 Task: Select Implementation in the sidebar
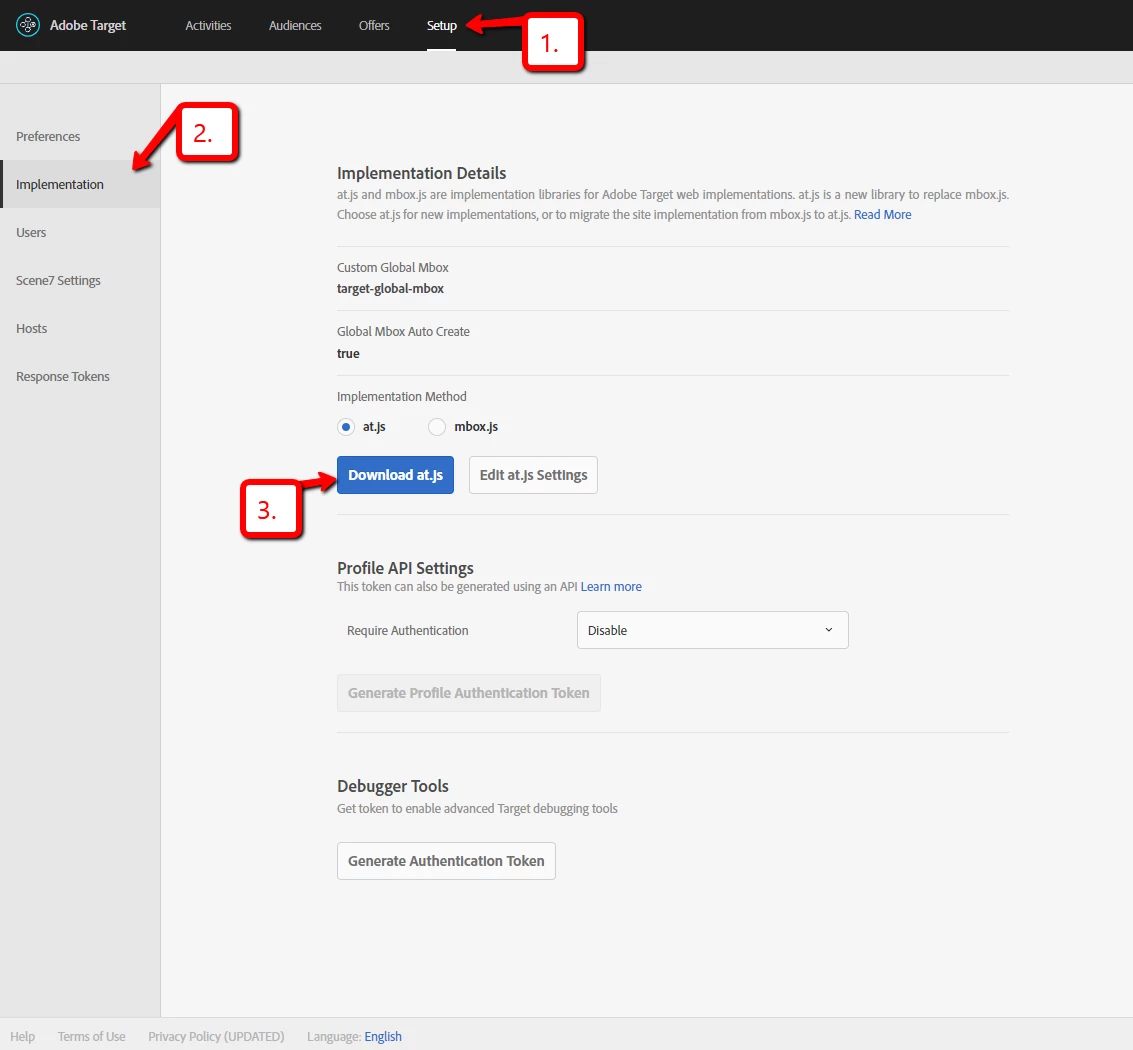click(80, 184)
